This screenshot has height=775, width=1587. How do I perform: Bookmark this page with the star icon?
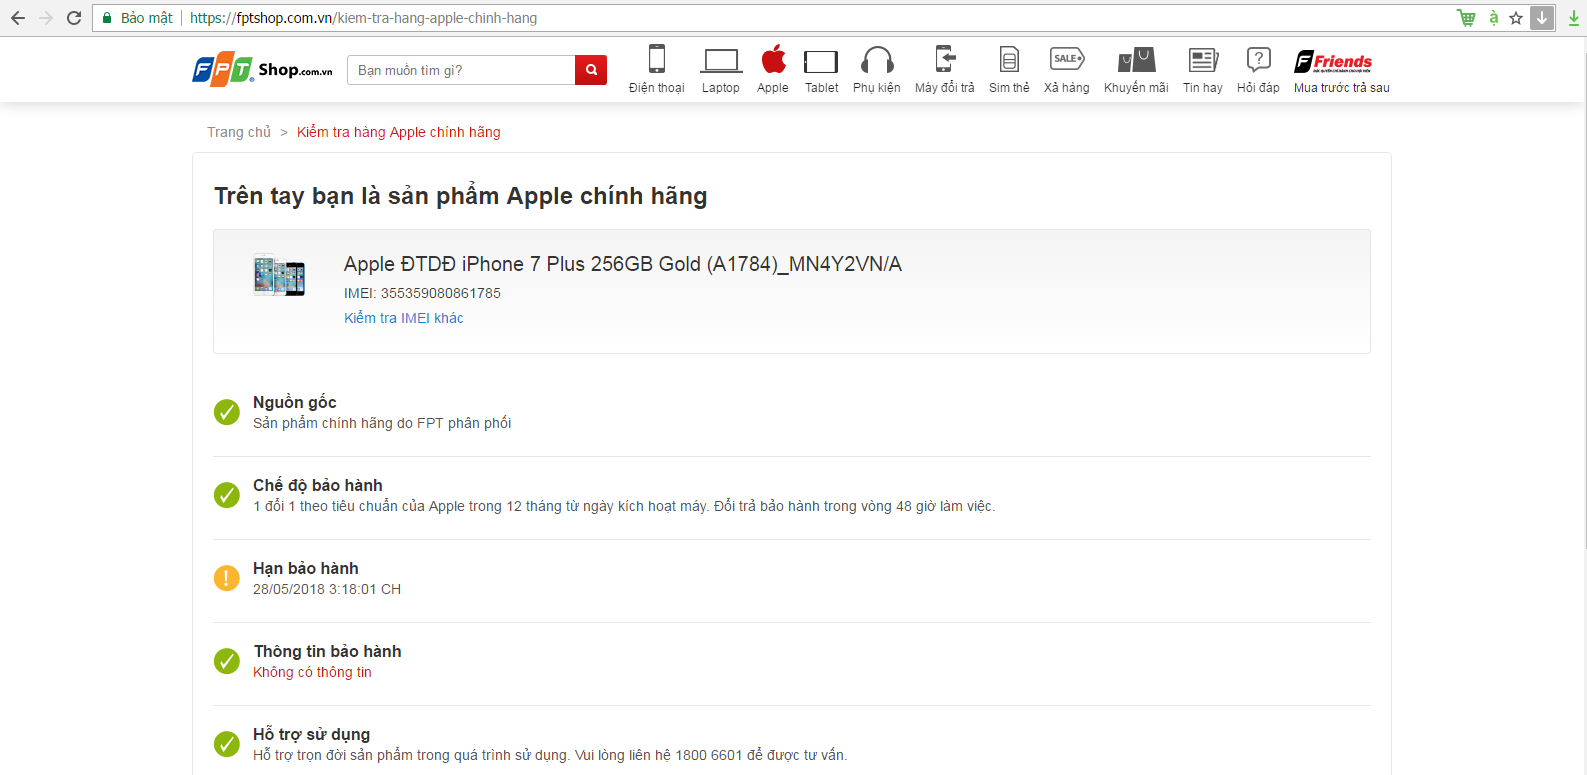[x=1516, y=18]
